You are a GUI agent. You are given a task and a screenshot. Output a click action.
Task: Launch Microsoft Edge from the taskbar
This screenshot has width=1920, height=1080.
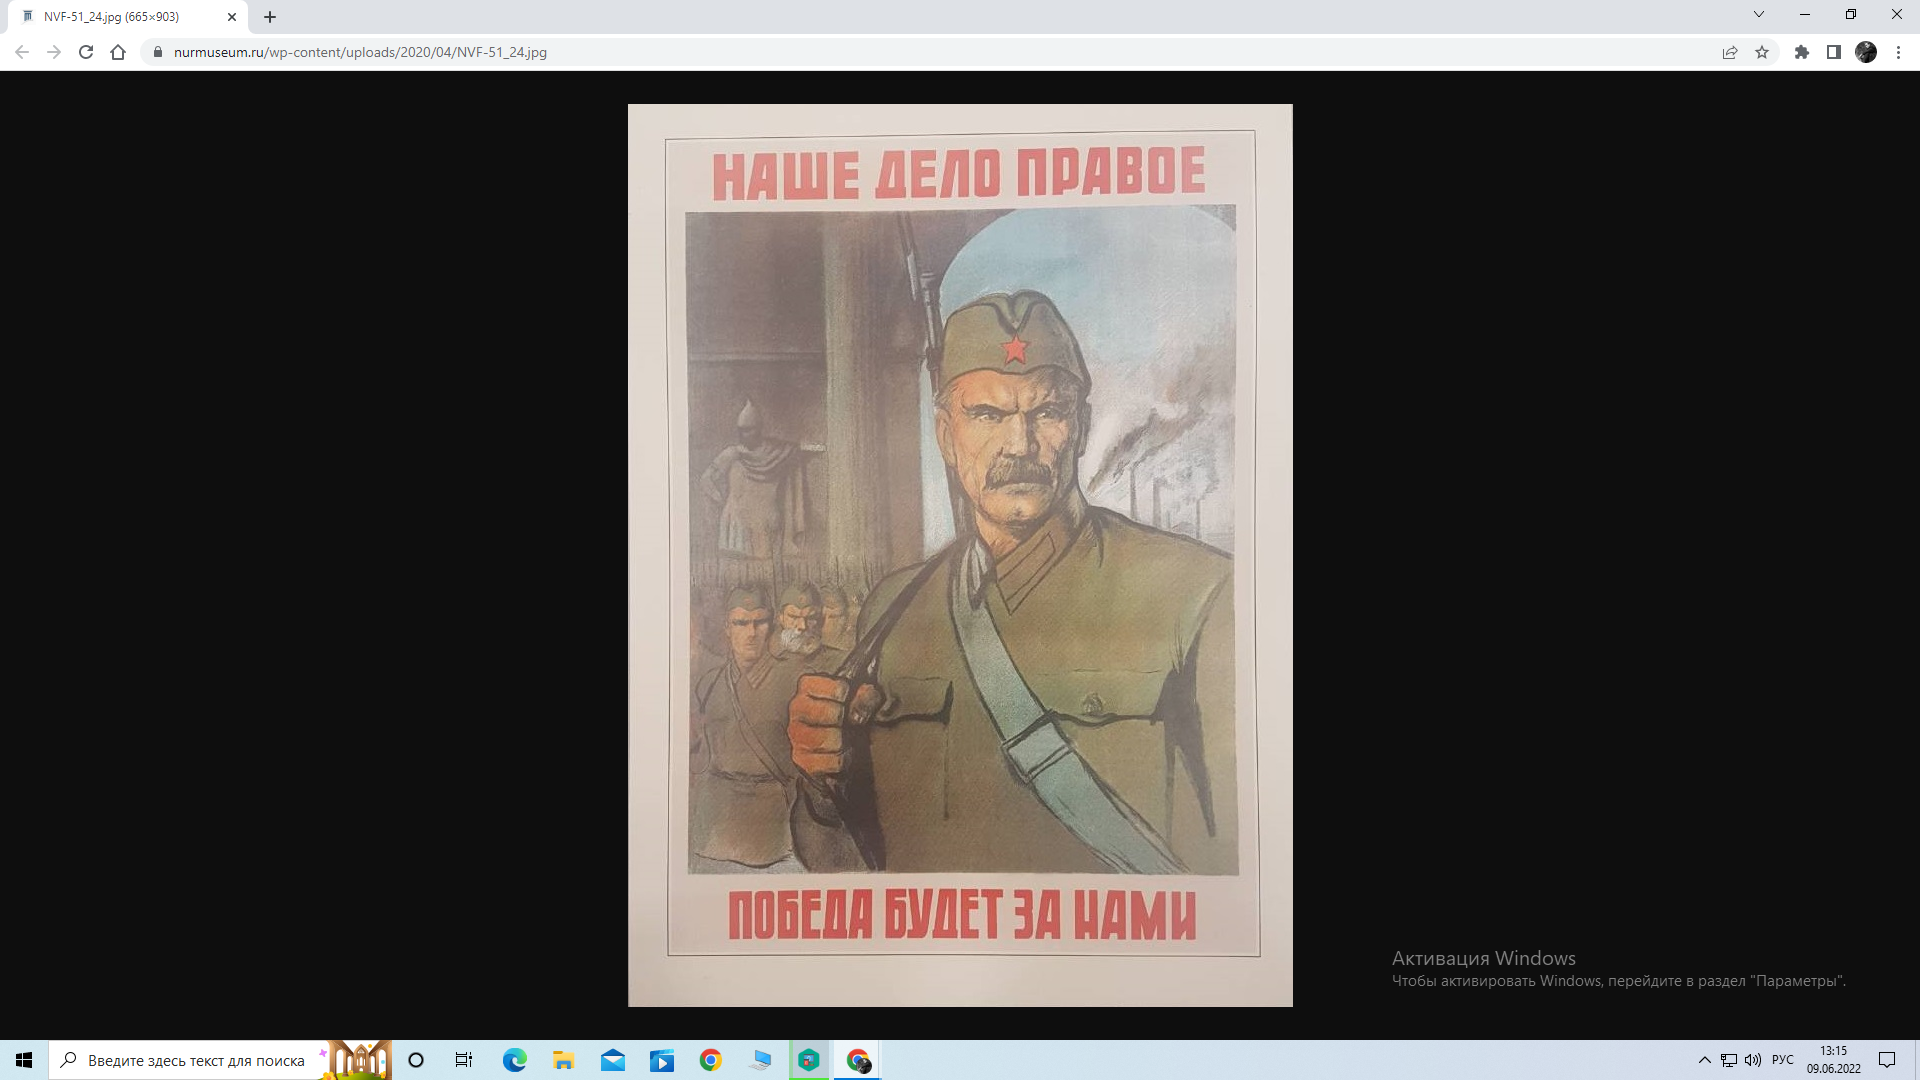pos(514,1060)
